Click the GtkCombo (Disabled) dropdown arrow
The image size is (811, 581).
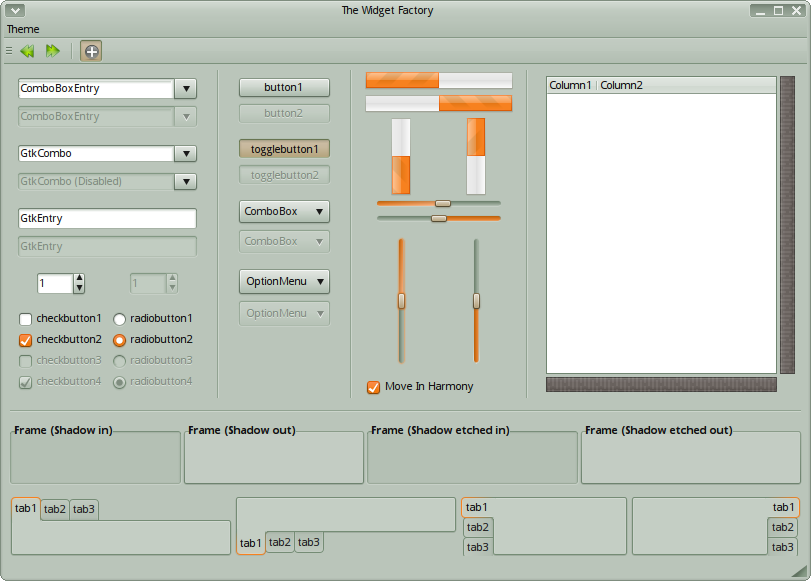(186, 182)
